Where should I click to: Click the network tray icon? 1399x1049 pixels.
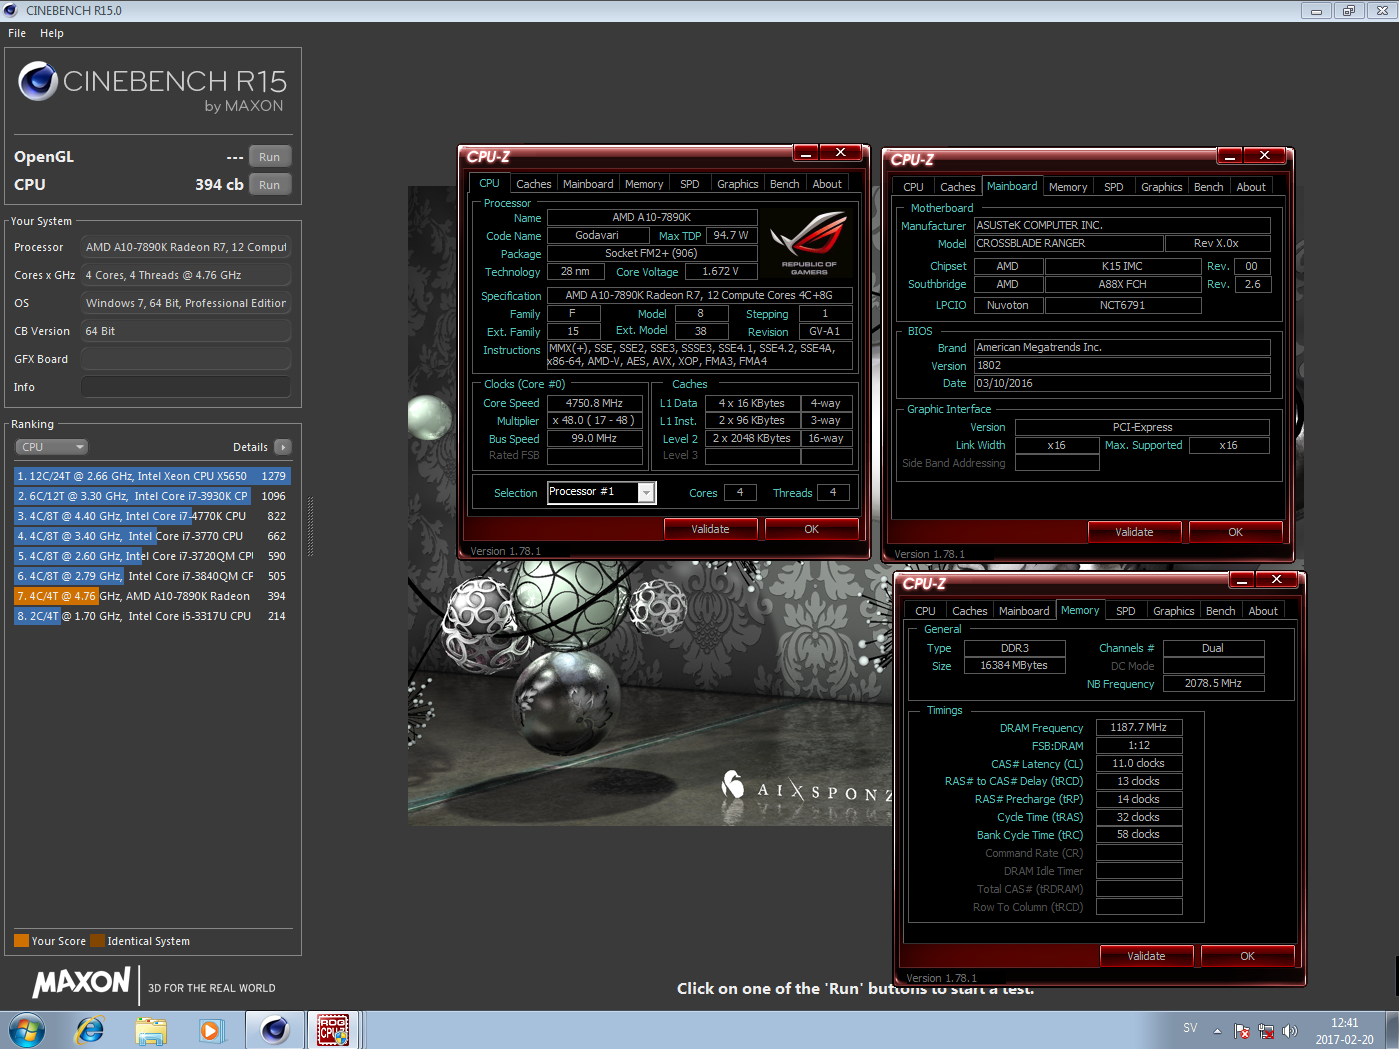(1266, 1031)
